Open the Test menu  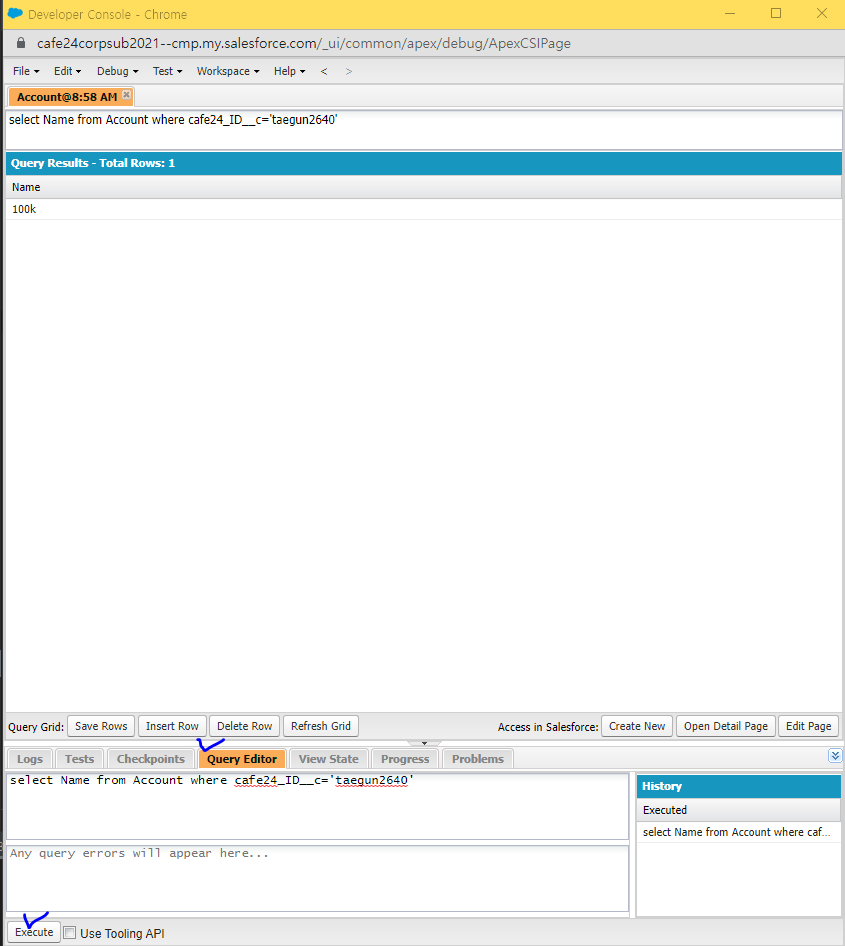click(x=167, y=71)
